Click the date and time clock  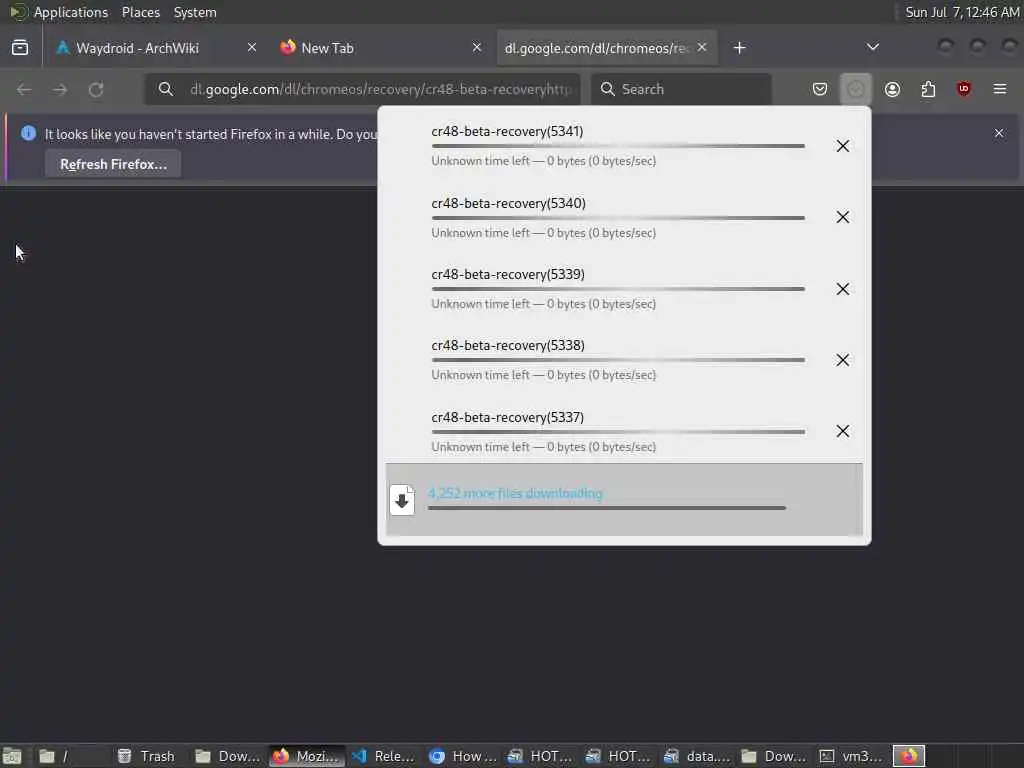(962, 12)
